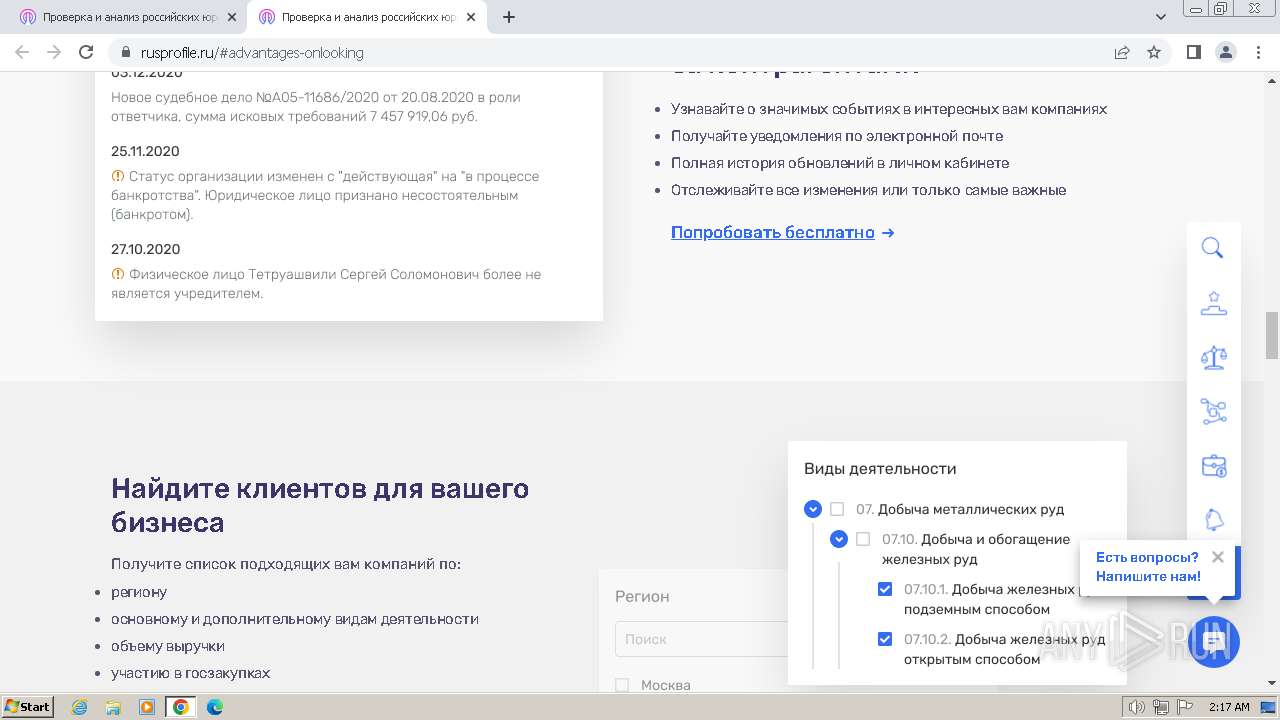Close the 'Есть вопросы?' chat popup
This screenshot has width=1280, height=720.
pos(1217,557)
